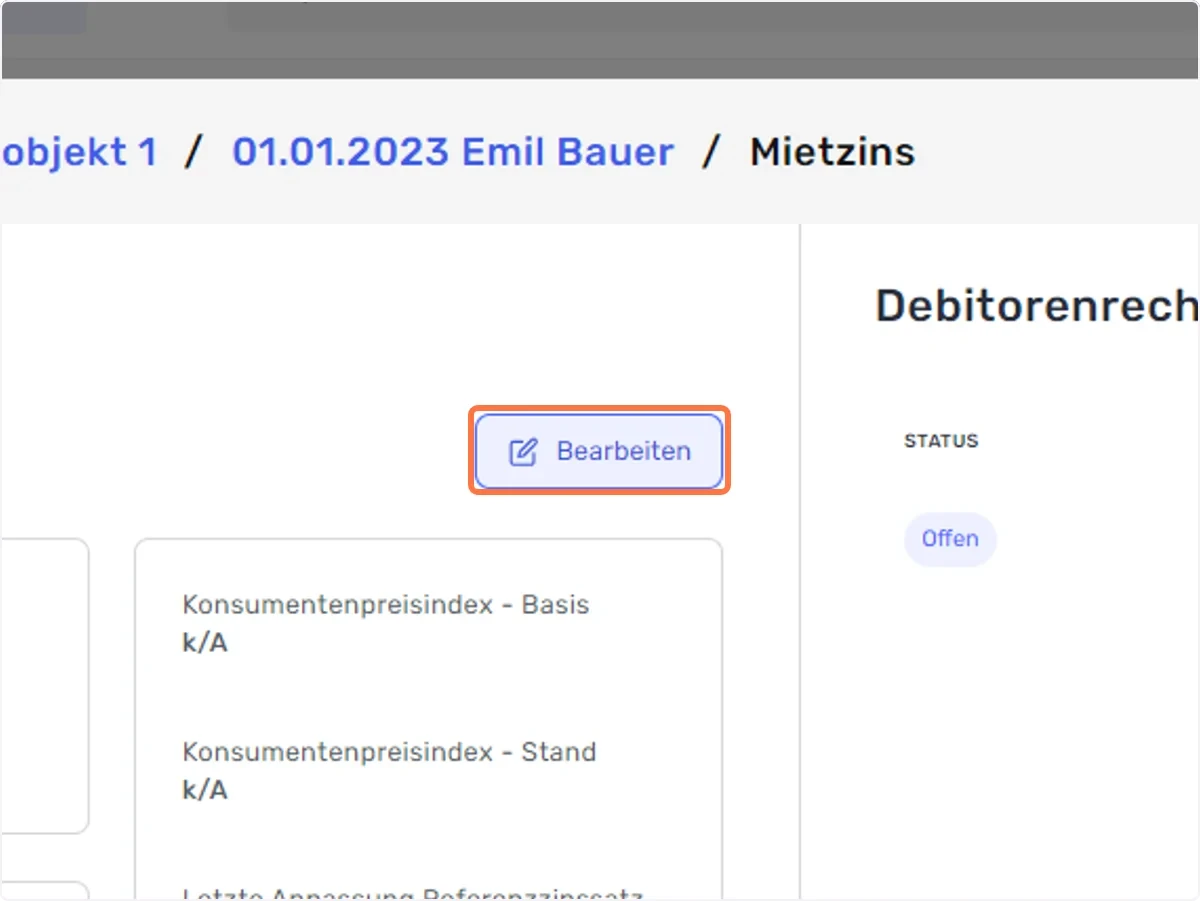This screenshot has width=1200, height=901.
Task: Select the Mietzins breadcrumb text
Action: (x=832, y=152)
